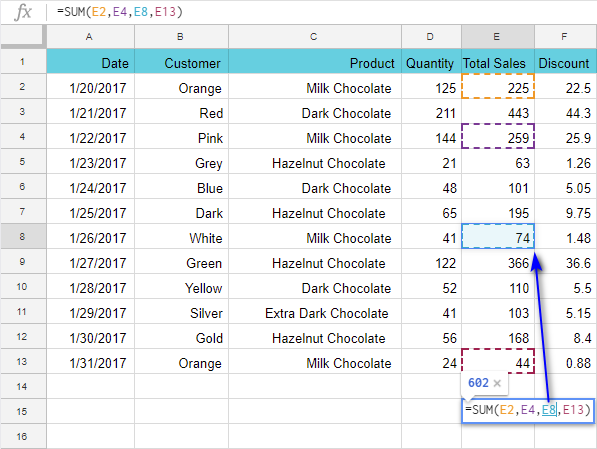Click the fx formula icon

(x=23, y=12)
